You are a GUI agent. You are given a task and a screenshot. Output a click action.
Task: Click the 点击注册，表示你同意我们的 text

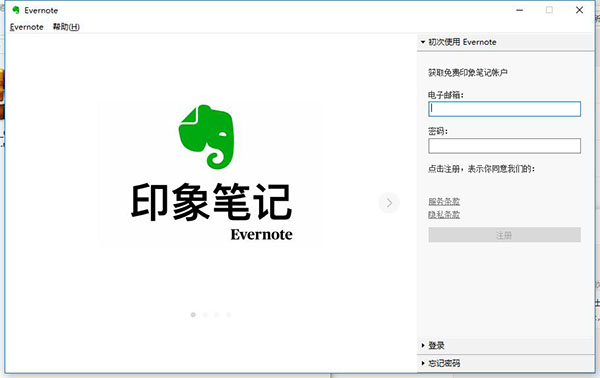[x=481, y=169]
